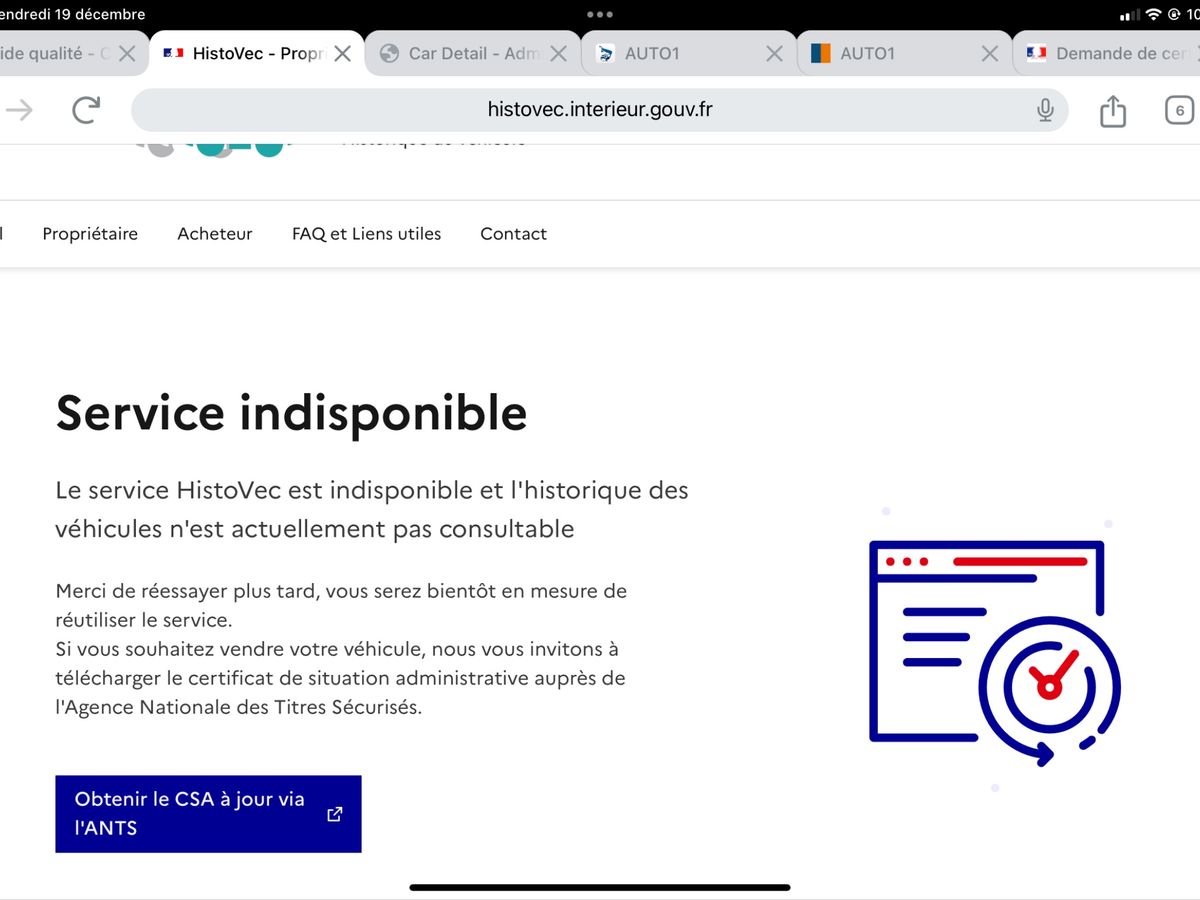Close the first AUTO1 tab with blue favicon

coord(774,54)
